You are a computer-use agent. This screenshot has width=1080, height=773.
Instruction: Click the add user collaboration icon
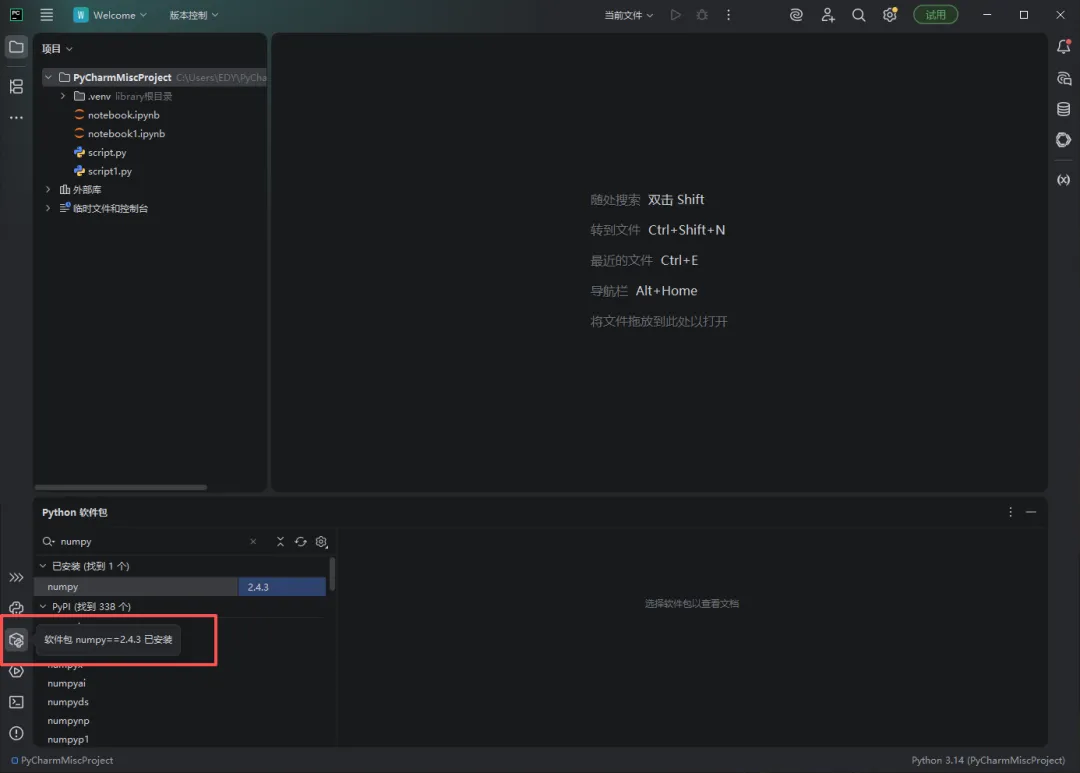click(x=828, y=15)
